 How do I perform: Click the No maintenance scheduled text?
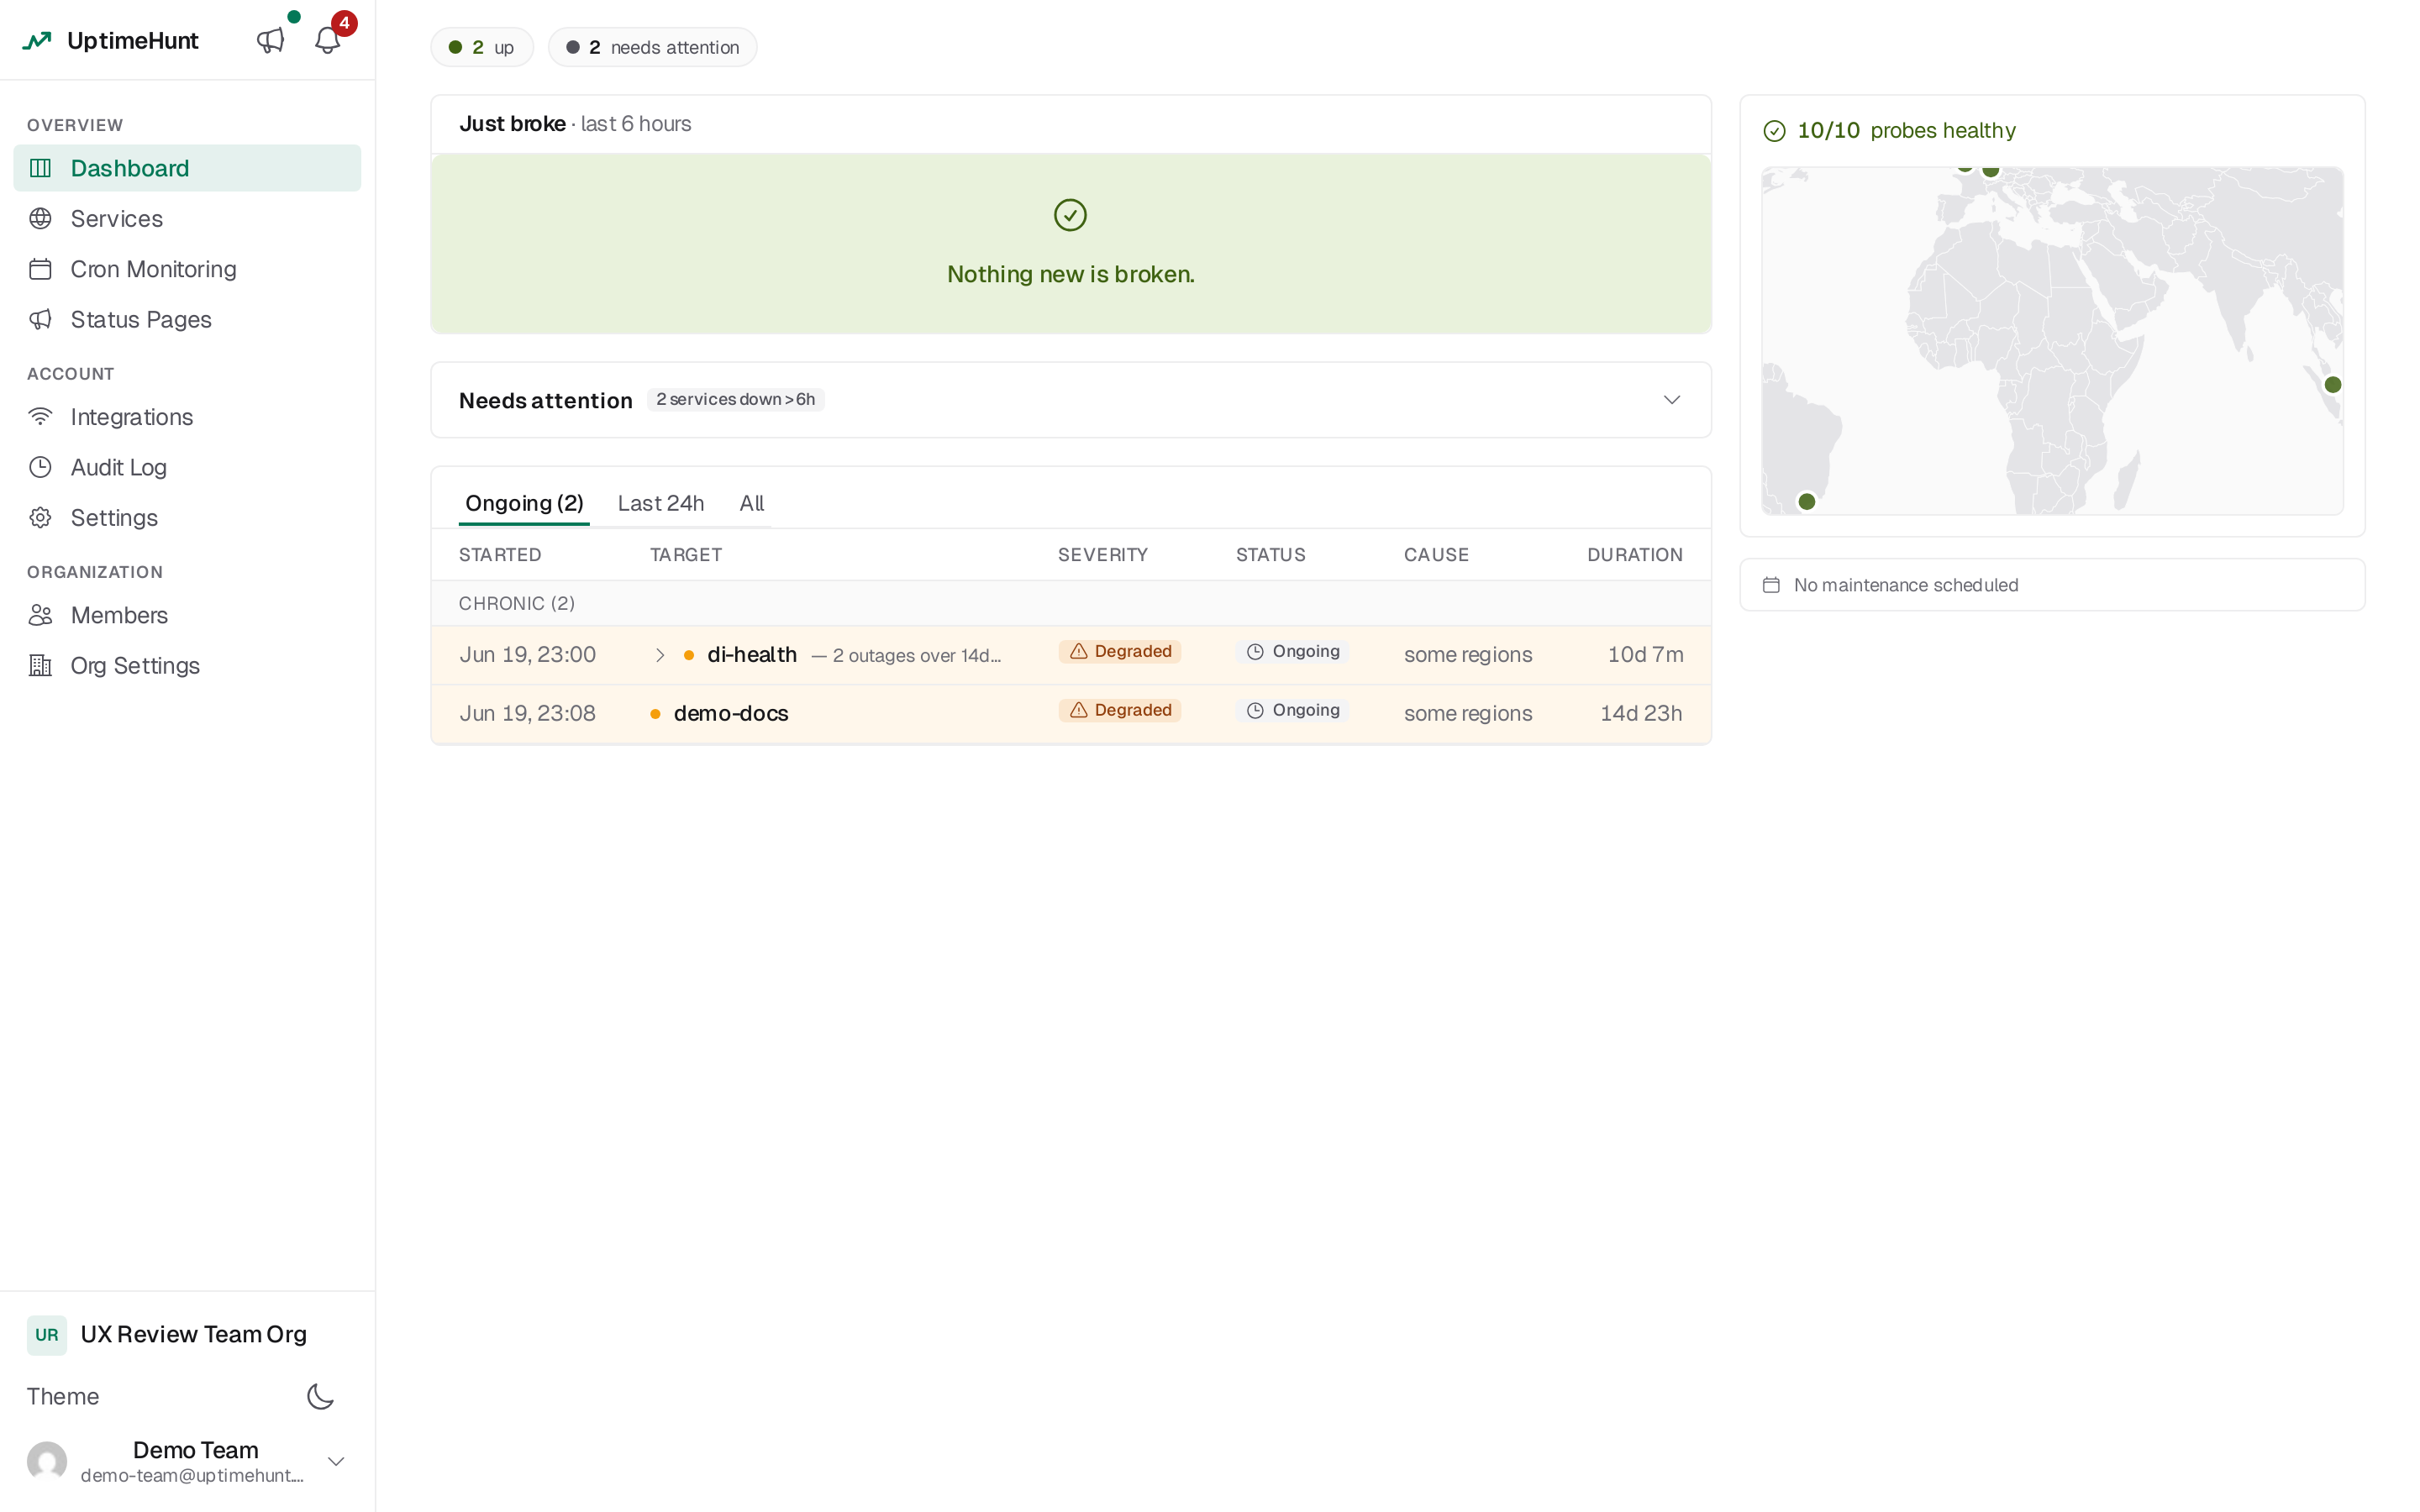tap(1906, 585)
